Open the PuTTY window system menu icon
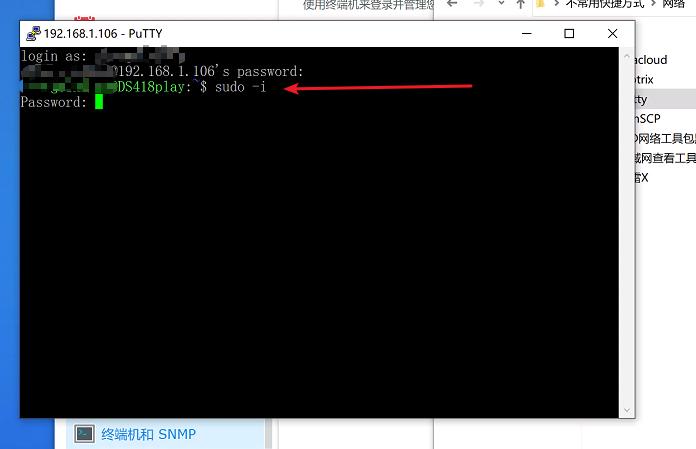Screen dimensions: 696x449 [x=33, y=34]
